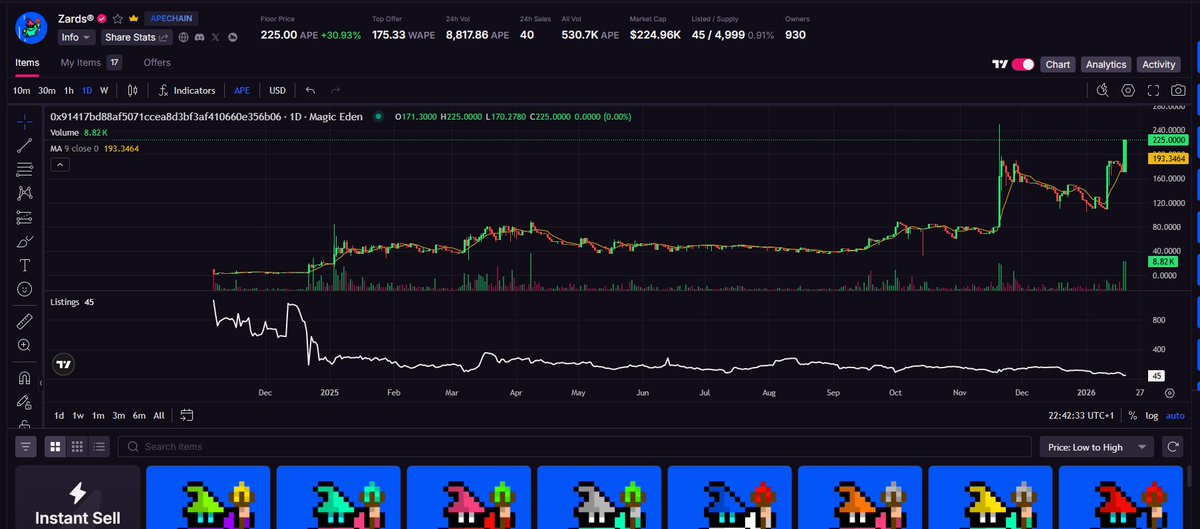Viewport: 1200px width, 529px height.
Task: Enter fullscreen chart mode
Action: pyautogui.click(x=1154, y=90)
